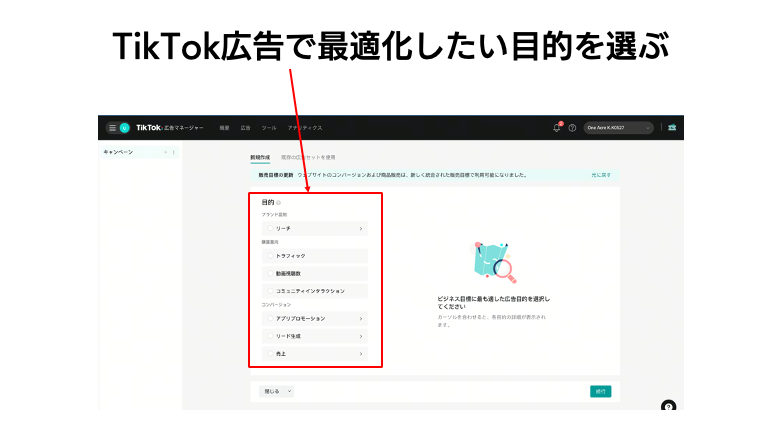
Task: Open the more options dots beside キャンペーン
Action: pos(174,152)
